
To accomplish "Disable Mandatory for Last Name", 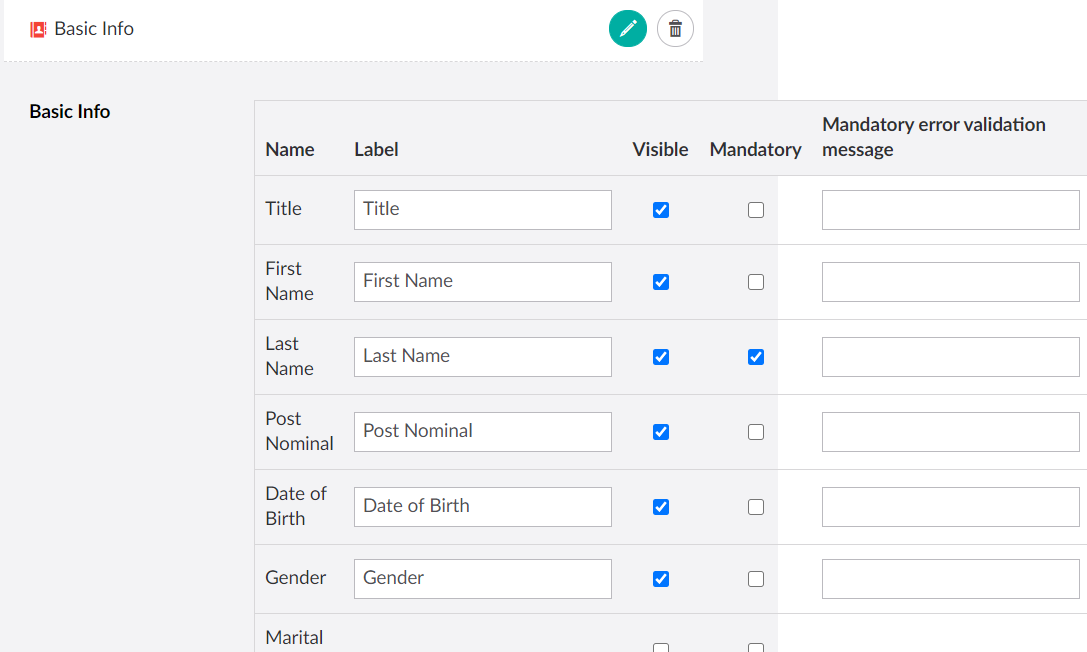I will click(755, 356).
